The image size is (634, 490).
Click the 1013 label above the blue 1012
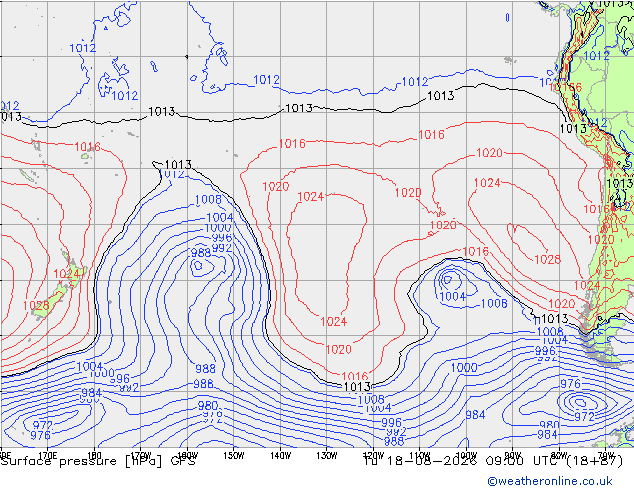click(x=178, y=165)
